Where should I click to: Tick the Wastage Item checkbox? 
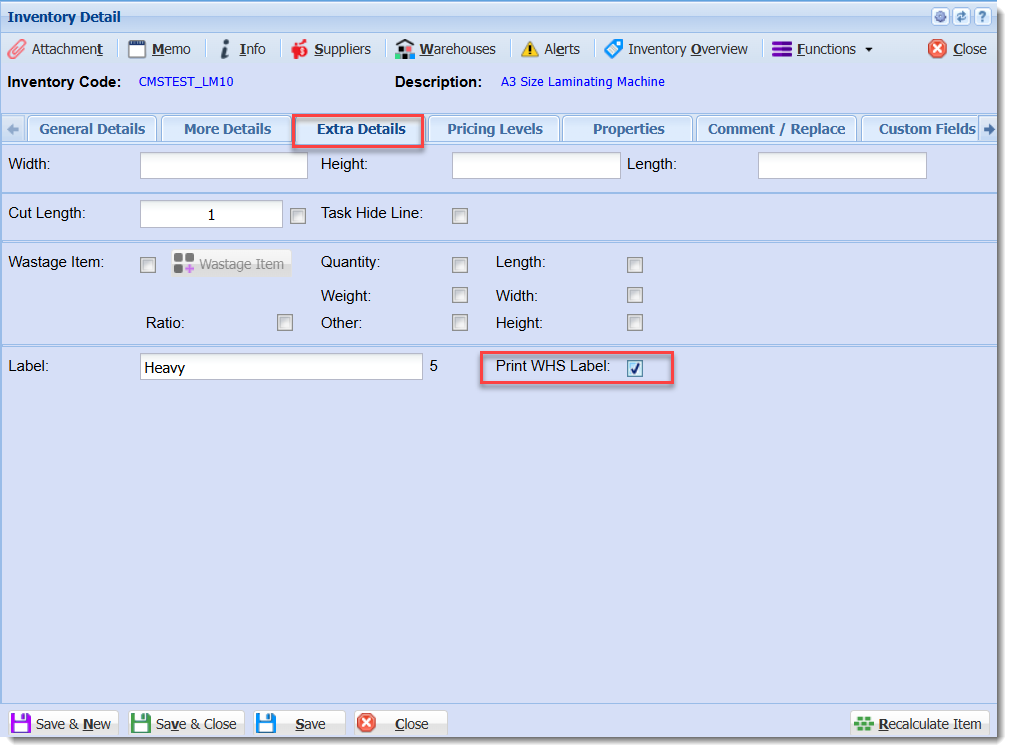pyautogui.click(x=148, y=265)
